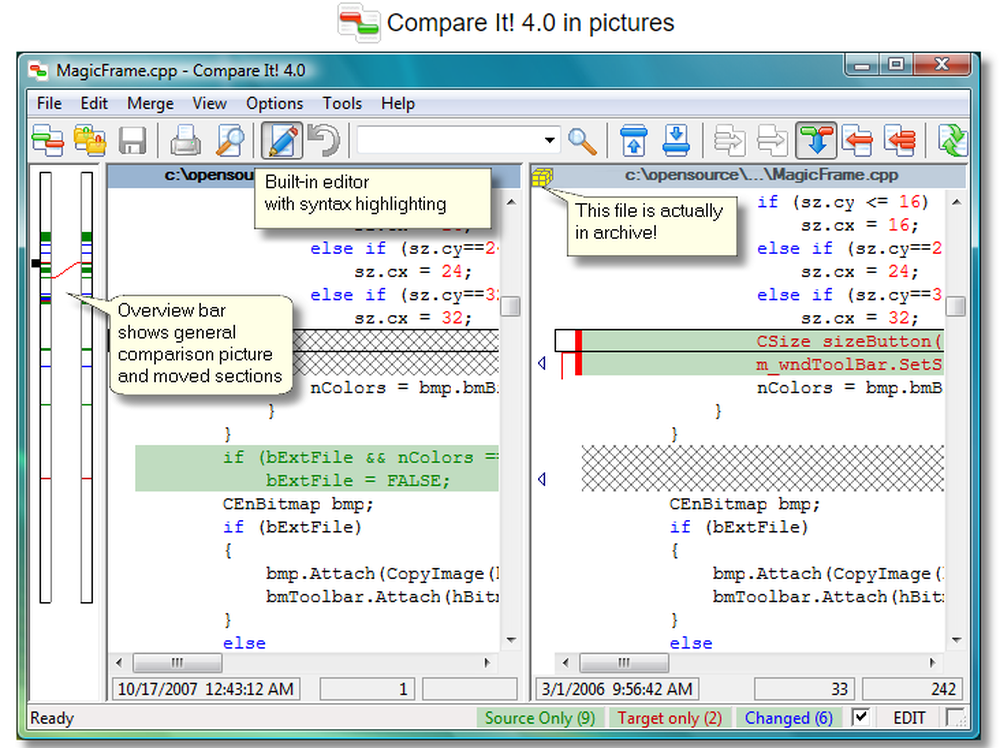This screenshot has height=748, width=1000.
Task: Open the Options menu
Action: (274, 103)
